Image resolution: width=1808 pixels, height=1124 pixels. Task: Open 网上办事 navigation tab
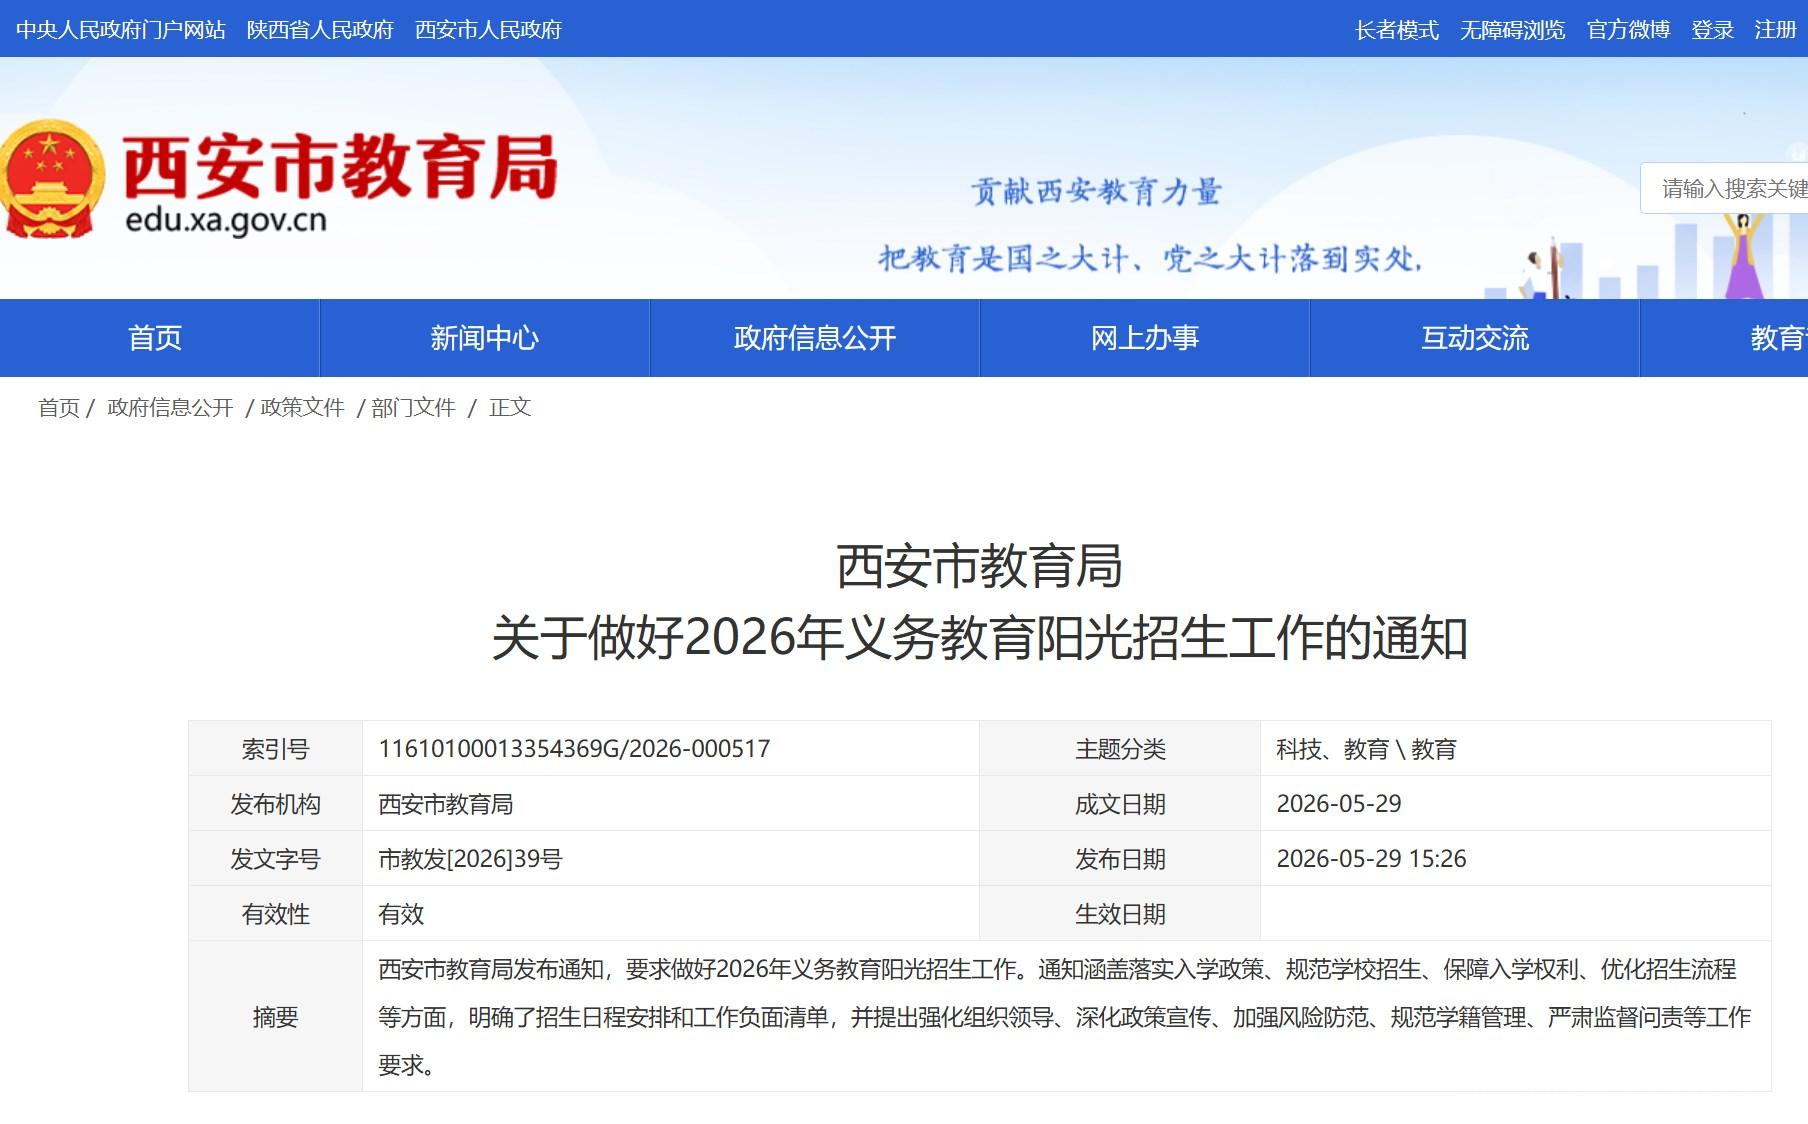point(1145,338)
